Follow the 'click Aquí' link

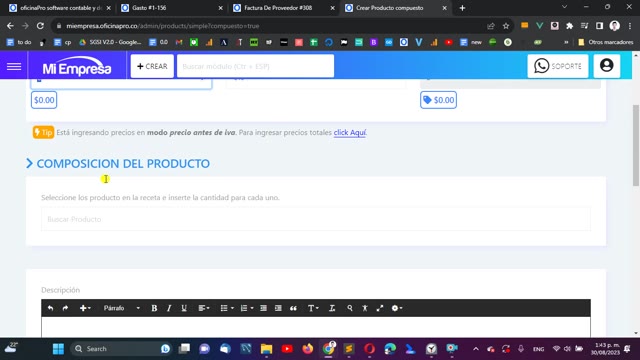pyautogui.click(x=350, y=133)
